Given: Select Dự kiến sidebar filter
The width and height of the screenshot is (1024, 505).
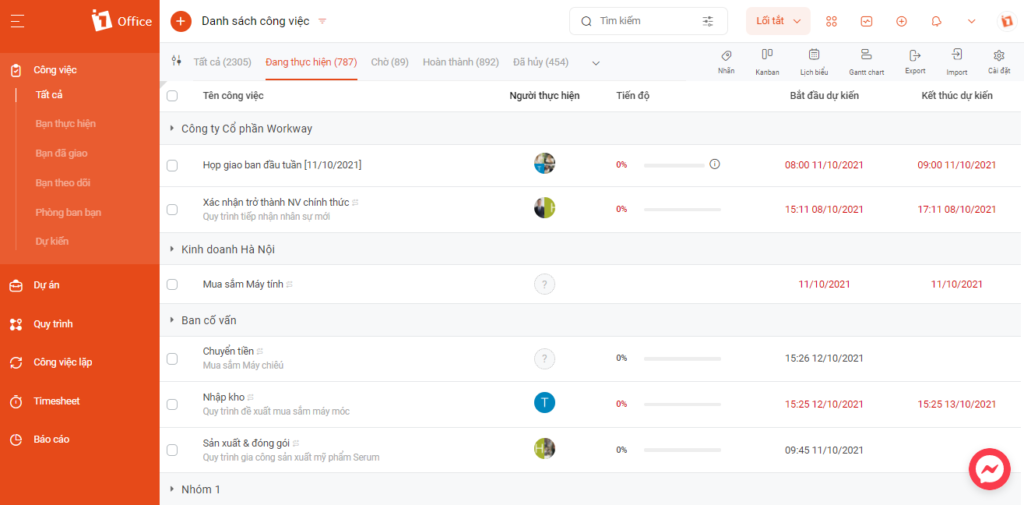Looking at the screenshot, I should (52, 241).
